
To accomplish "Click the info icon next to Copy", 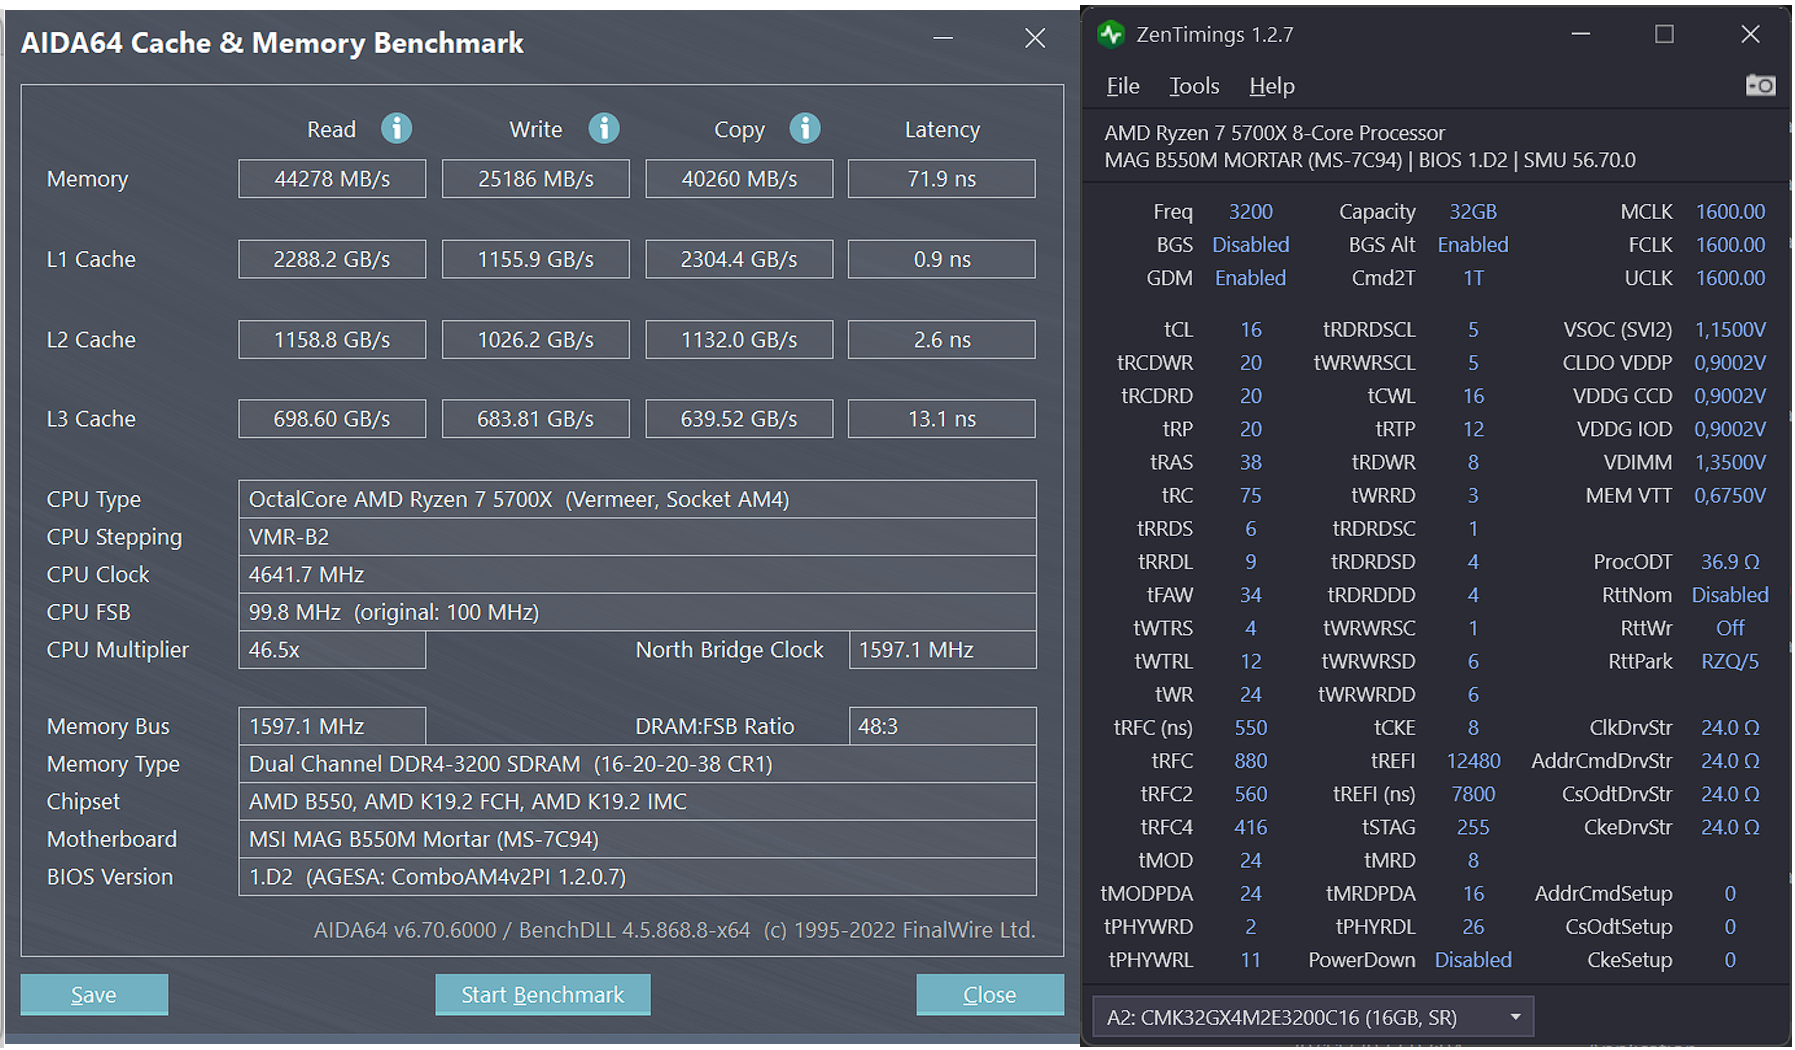I will click(x=804, y=129).
